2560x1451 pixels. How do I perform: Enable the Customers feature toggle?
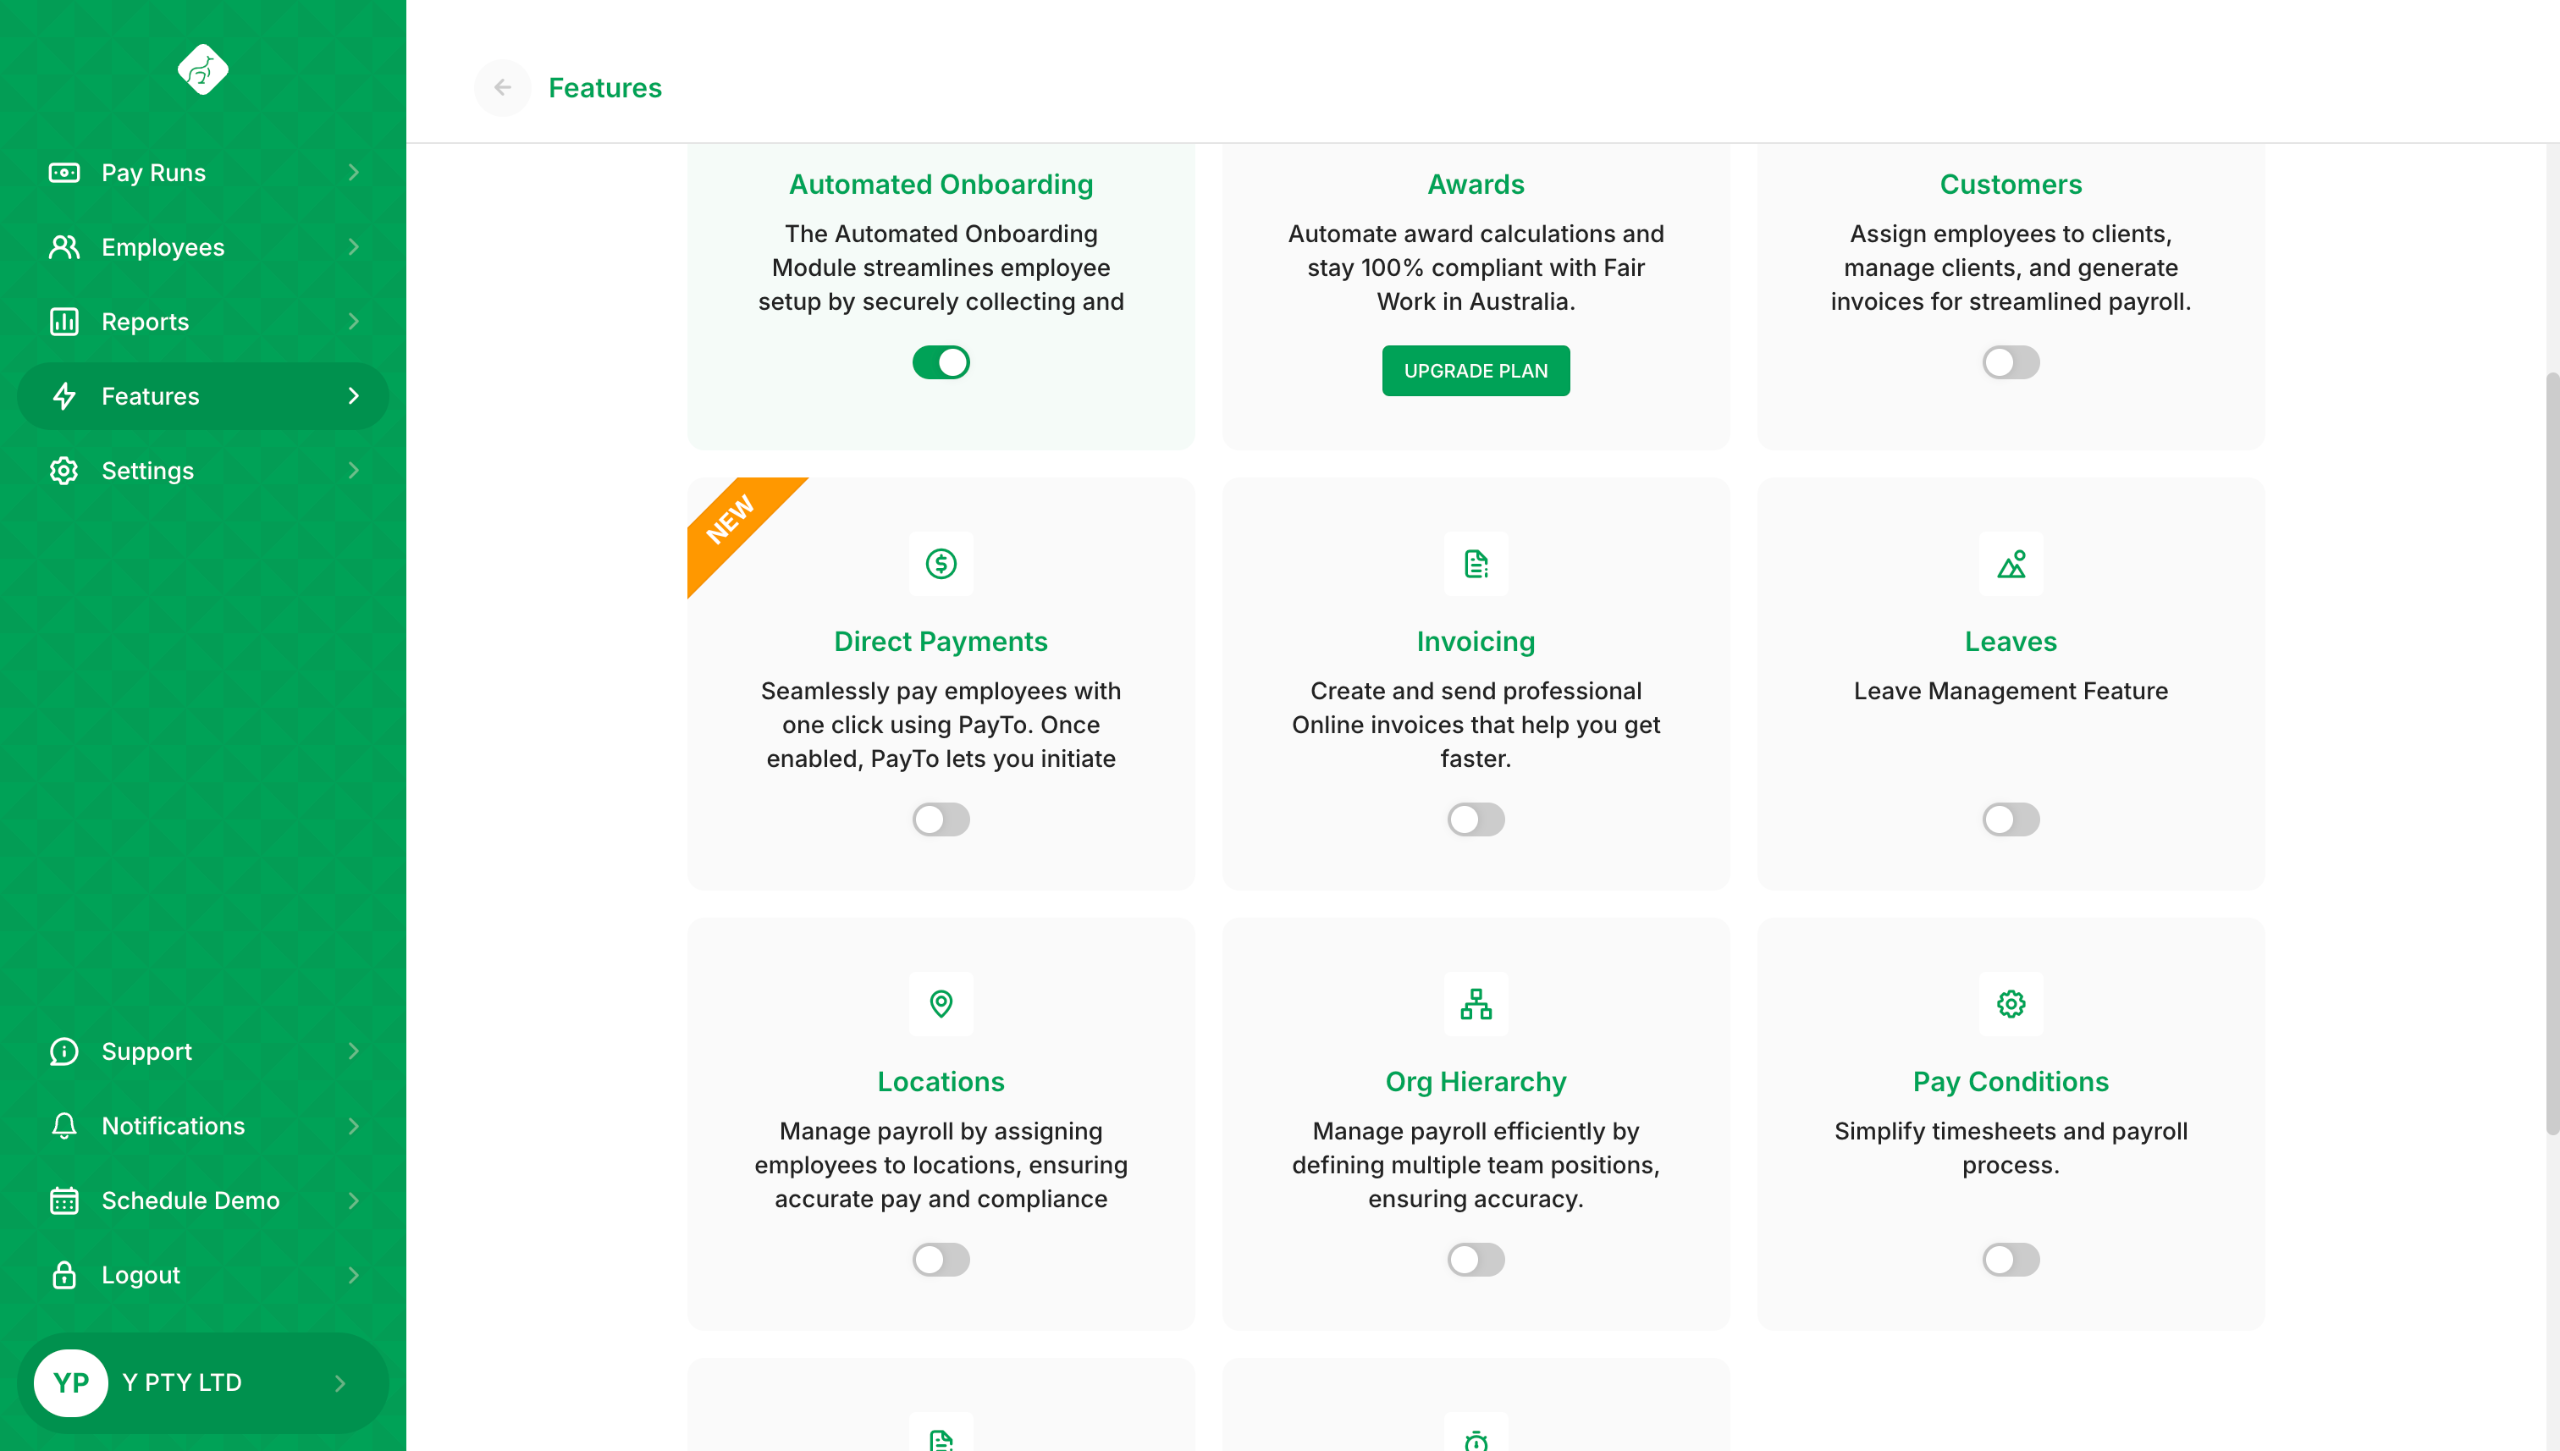[x=2010, y=362]
